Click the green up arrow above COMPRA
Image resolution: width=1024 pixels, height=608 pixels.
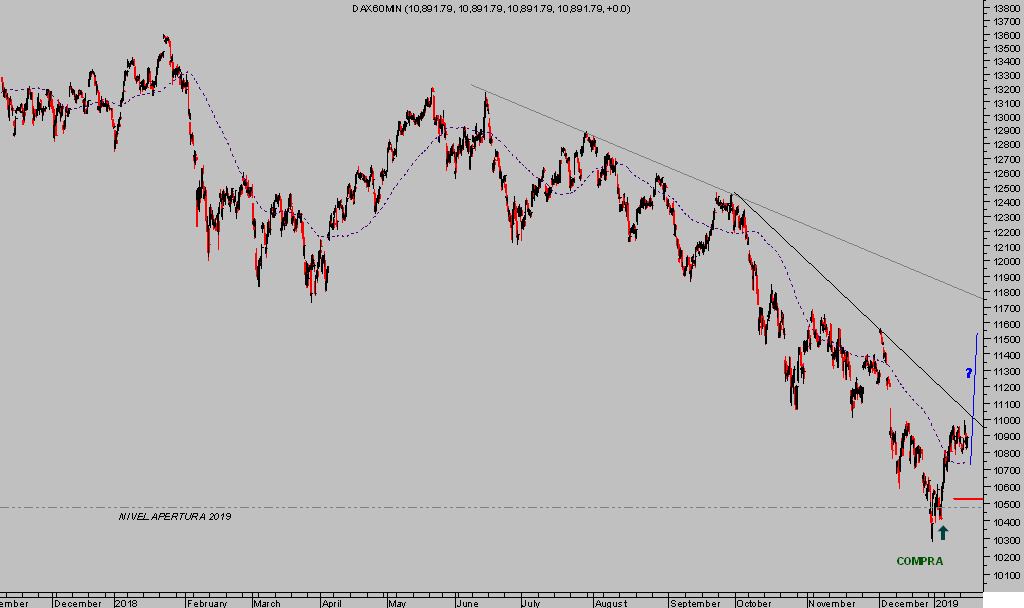[942, 532]
